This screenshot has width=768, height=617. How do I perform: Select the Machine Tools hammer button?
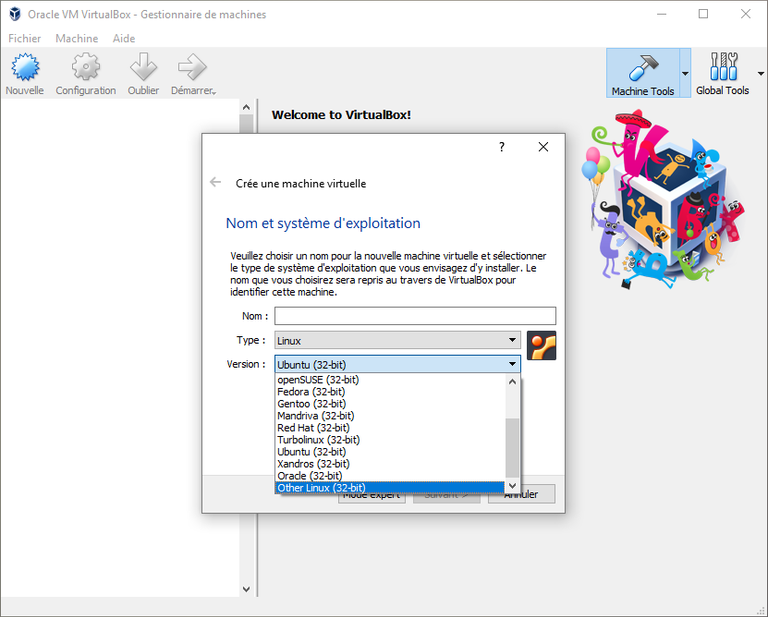click(643, 73)
